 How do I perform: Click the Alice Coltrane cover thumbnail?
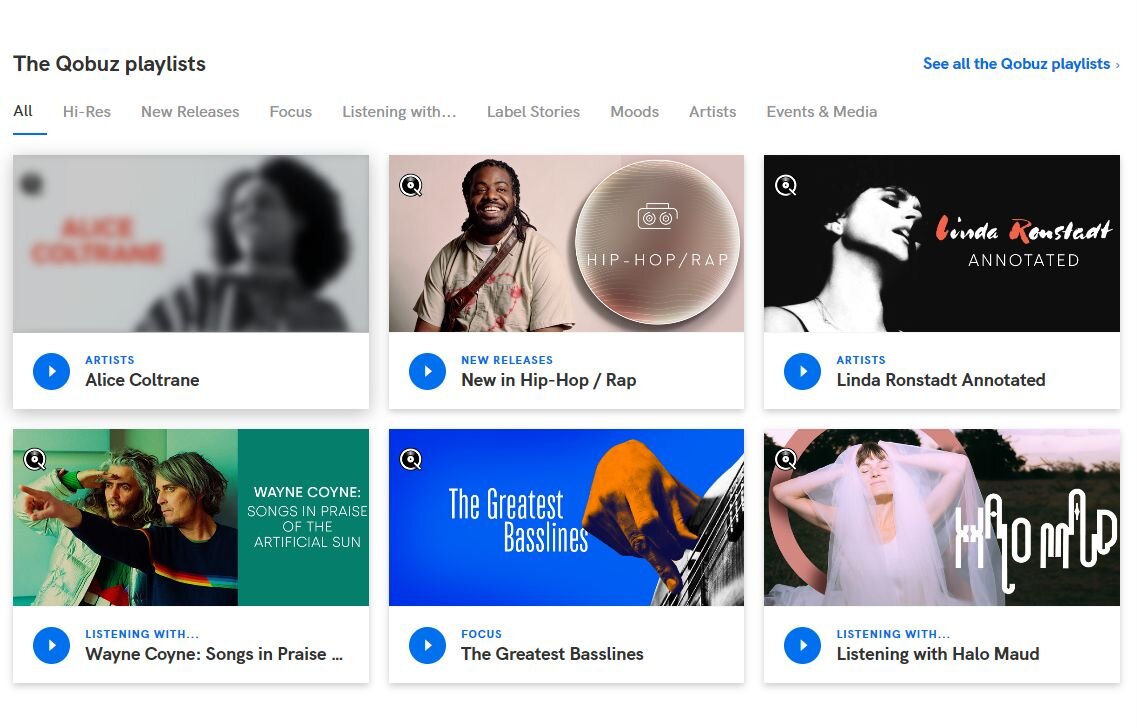click(x=190, y=243)
